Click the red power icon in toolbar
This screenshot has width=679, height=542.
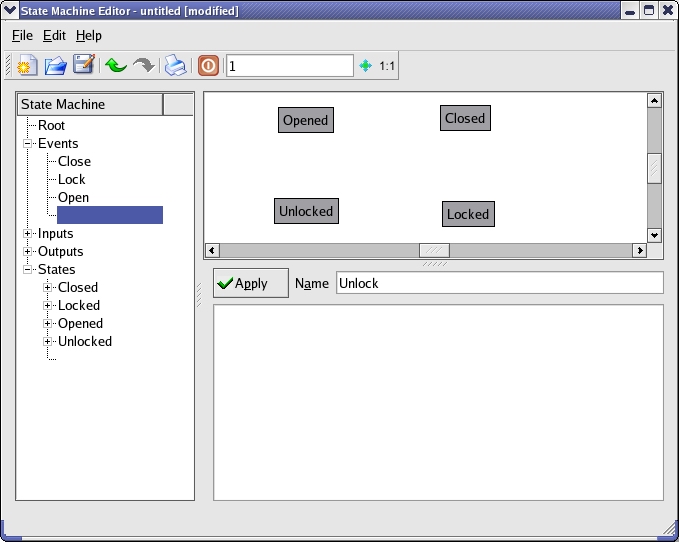pyautogui.click(x=208, y=66)
